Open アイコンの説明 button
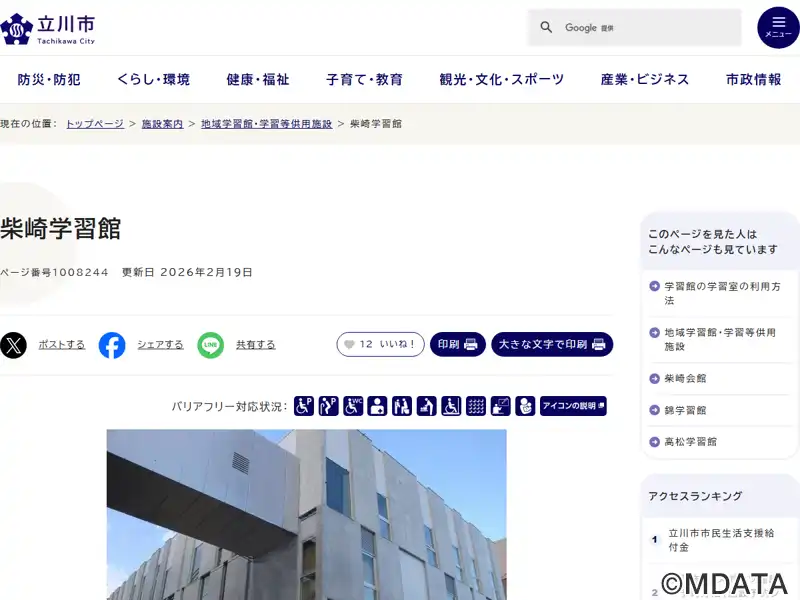This screenshot has width=800, height=600. [x=573, y=406]
